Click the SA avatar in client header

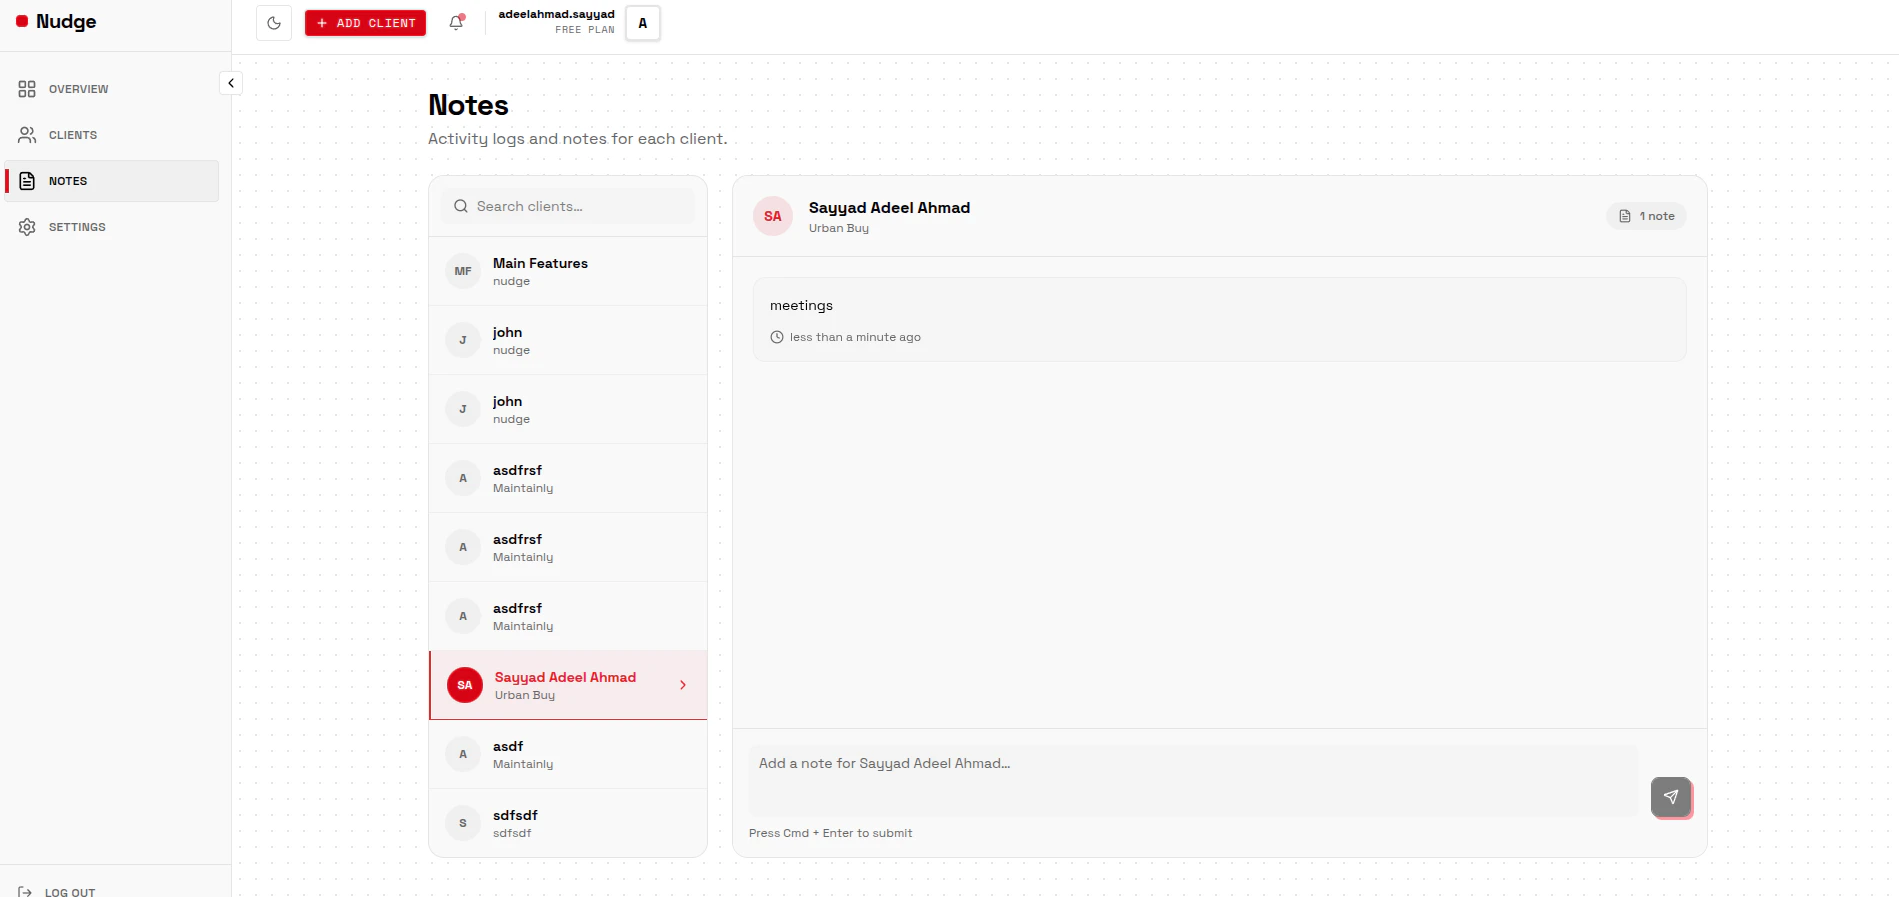coord(773,216)
